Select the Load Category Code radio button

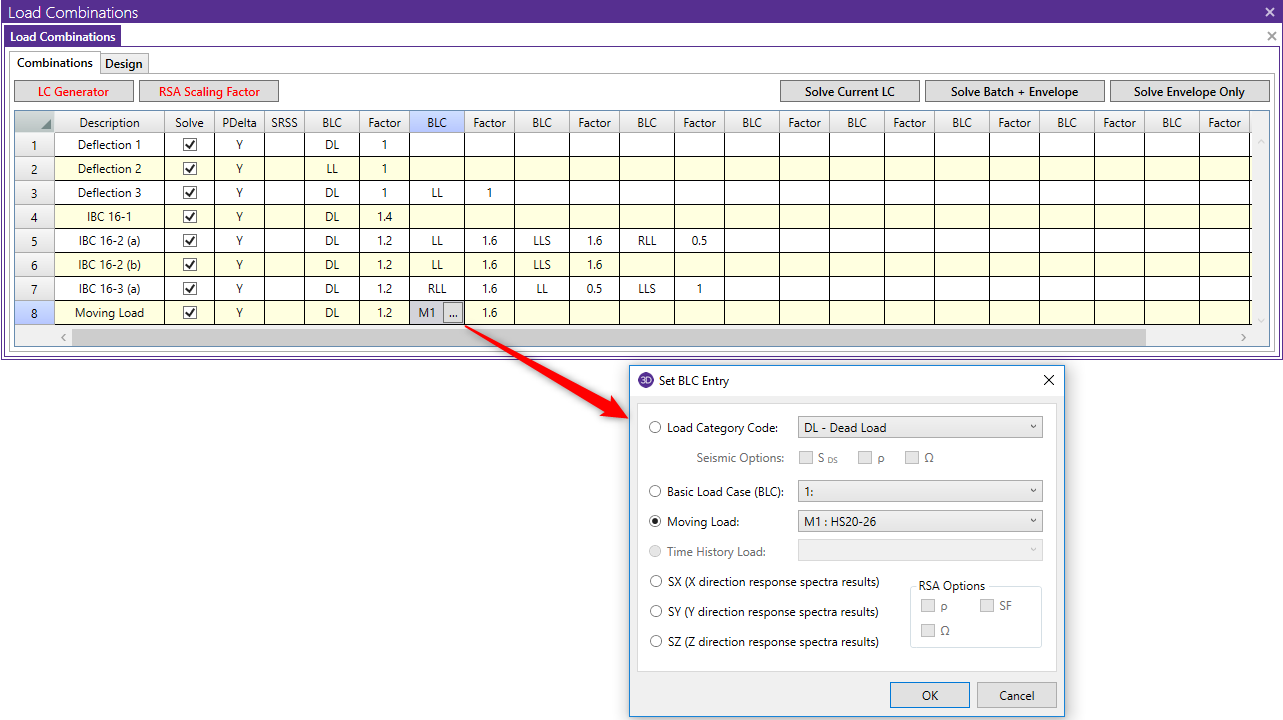(x=655, y=427)
